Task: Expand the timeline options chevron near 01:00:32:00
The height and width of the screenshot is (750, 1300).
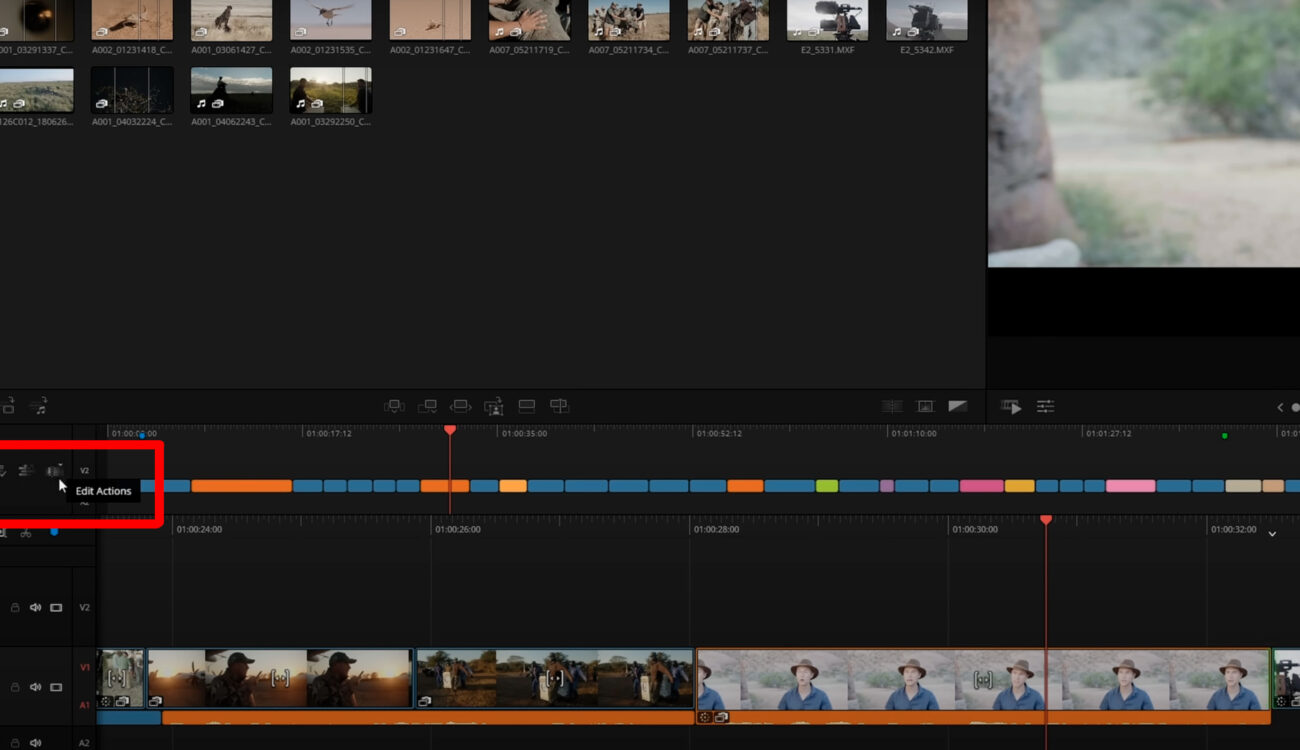Action: click(x=1272, y=534)
